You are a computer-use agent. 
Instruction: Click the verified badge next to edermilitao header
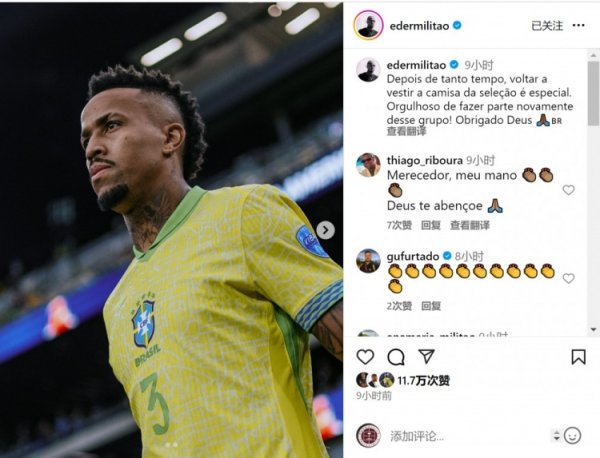coord(457,26)
